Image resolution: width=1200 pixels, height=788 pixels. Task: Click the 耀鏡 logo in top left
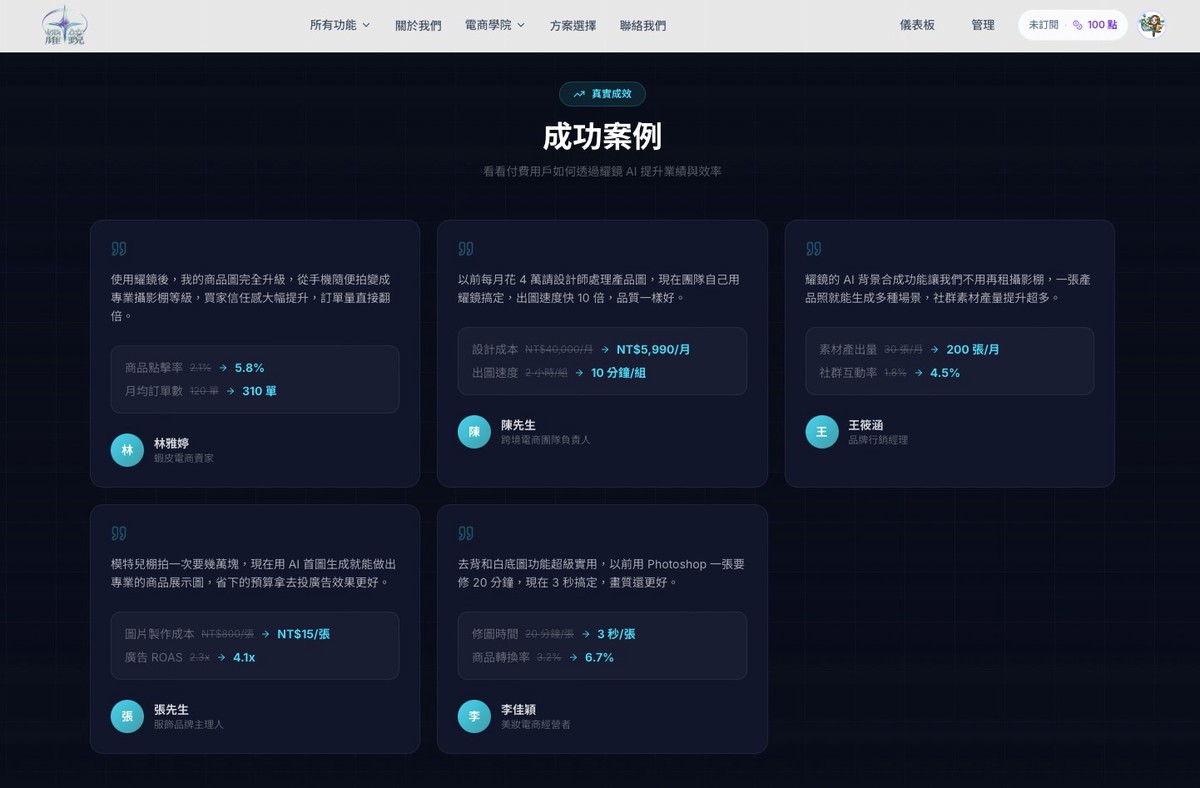pyautogui.click(x=62, y=26)
